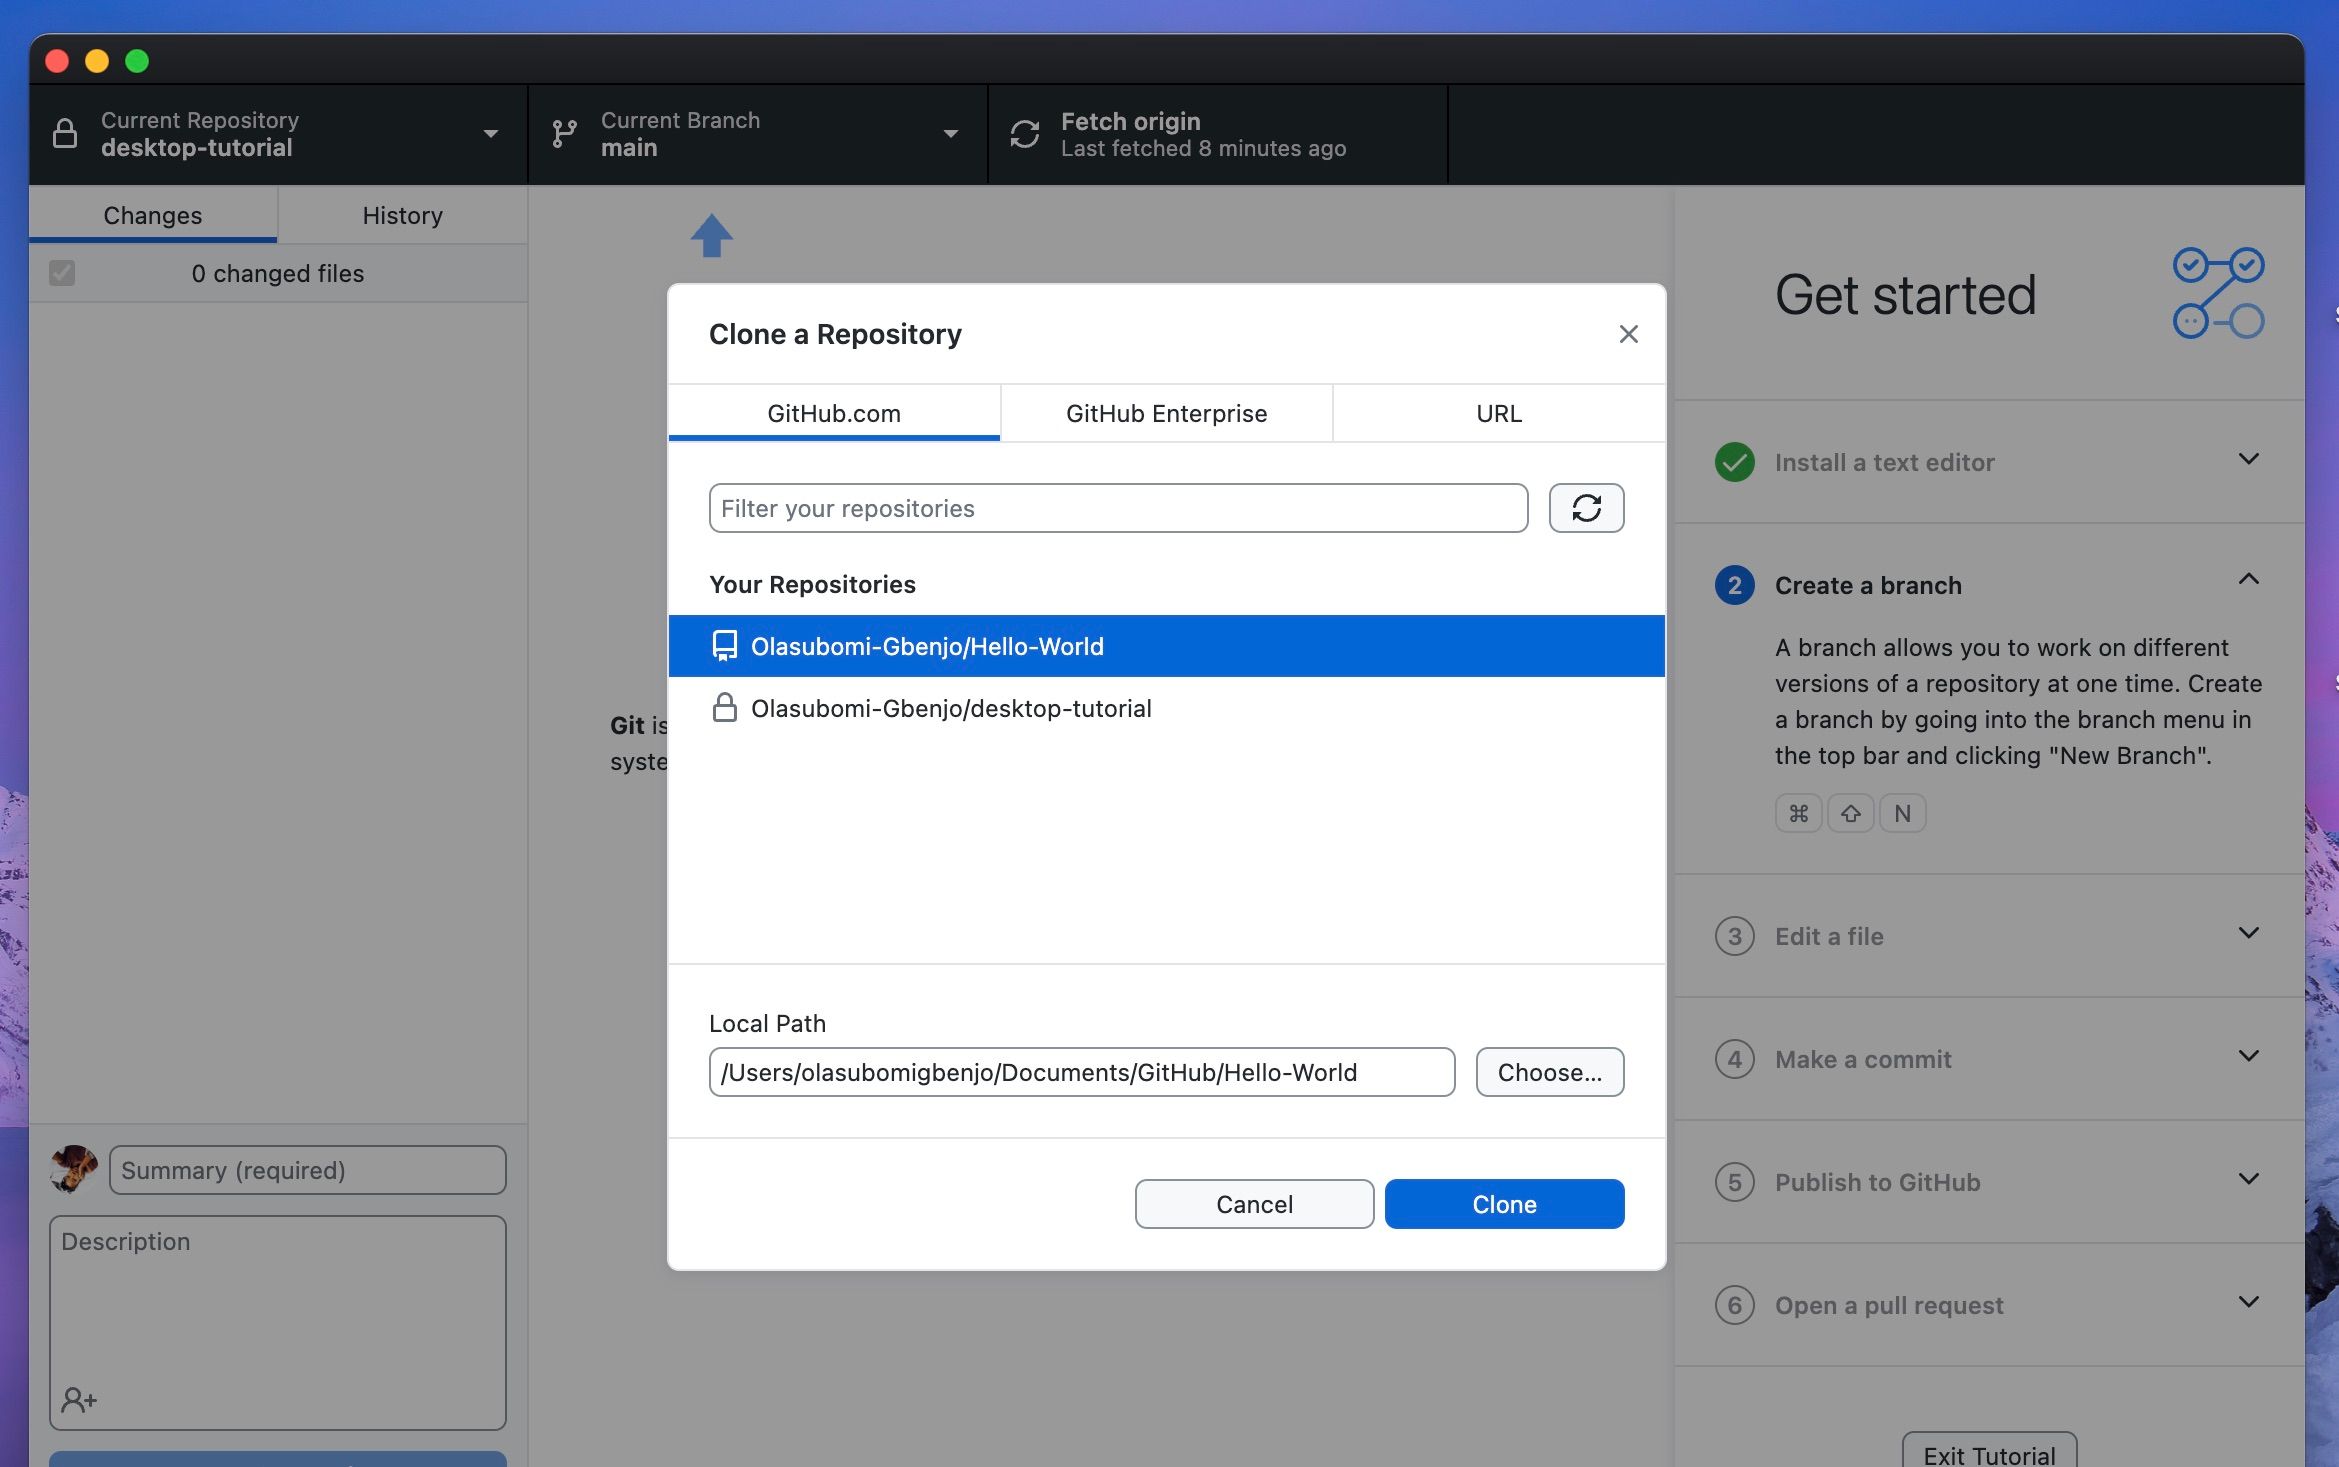Screen dimensions: 2339x1467
Task: Switch to the History tab
Action: (x=402, y=214)
